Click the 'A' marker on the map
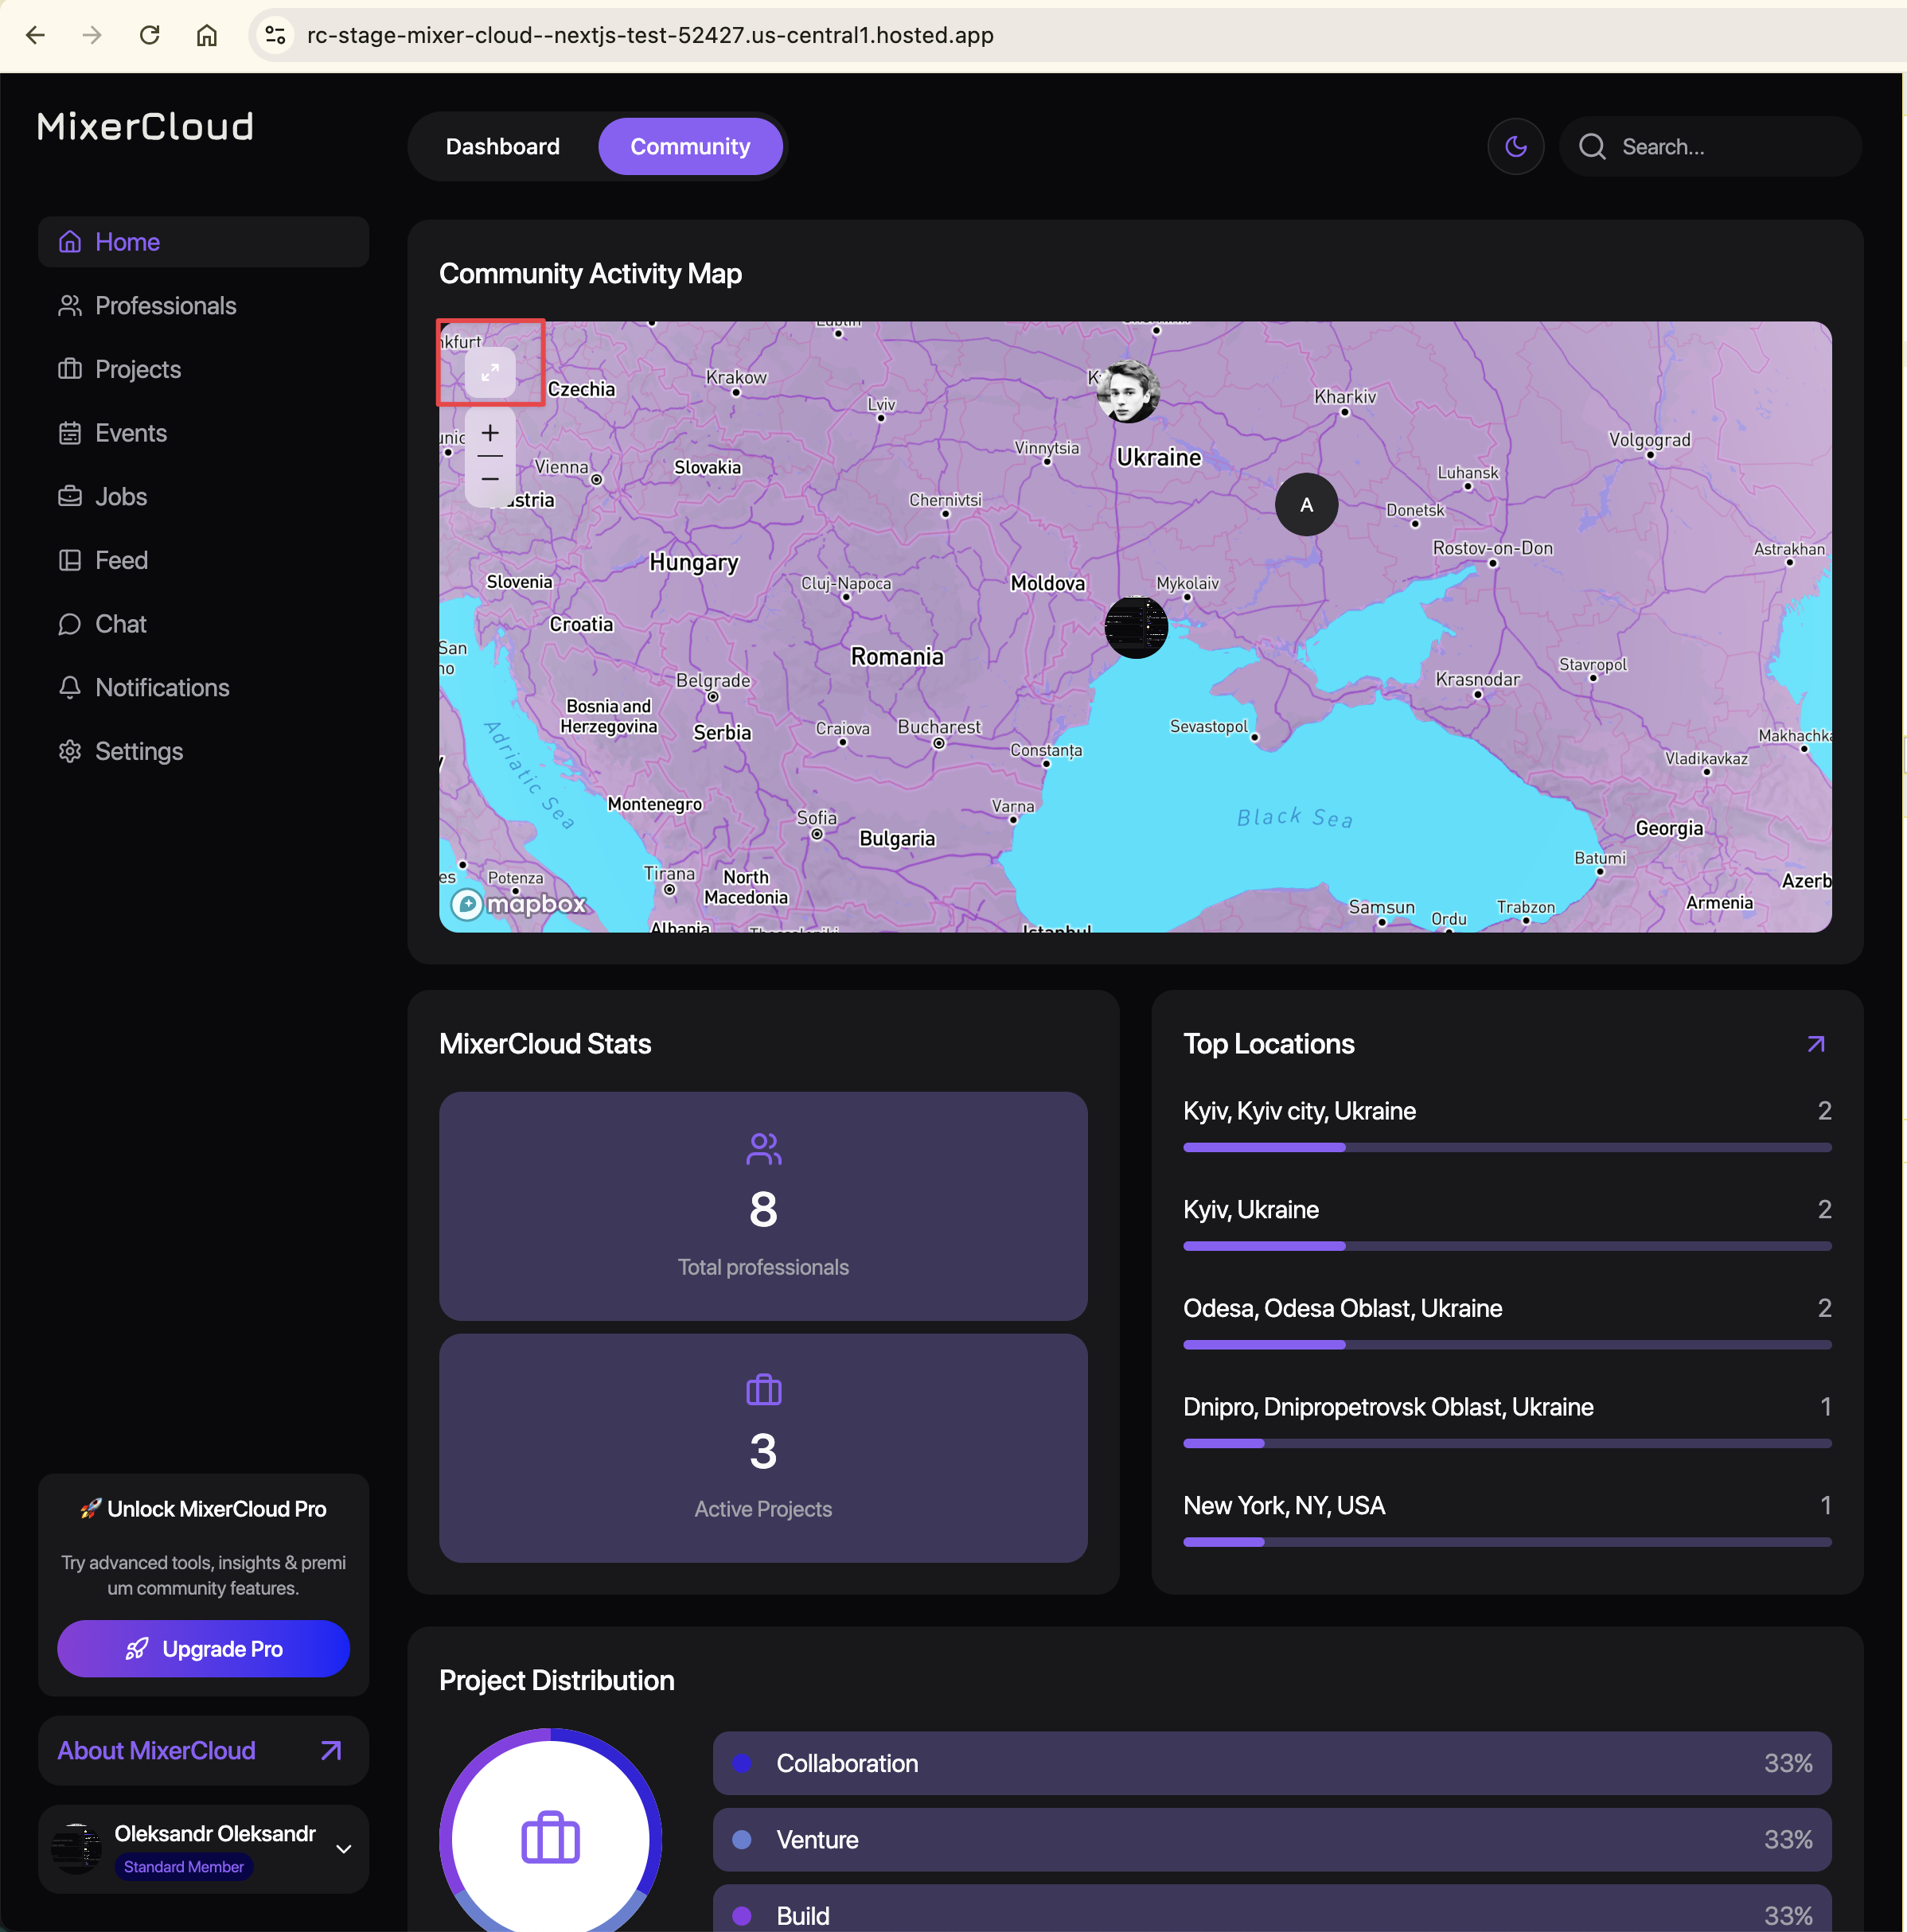1907x1932 pixels. [1306, 505]
